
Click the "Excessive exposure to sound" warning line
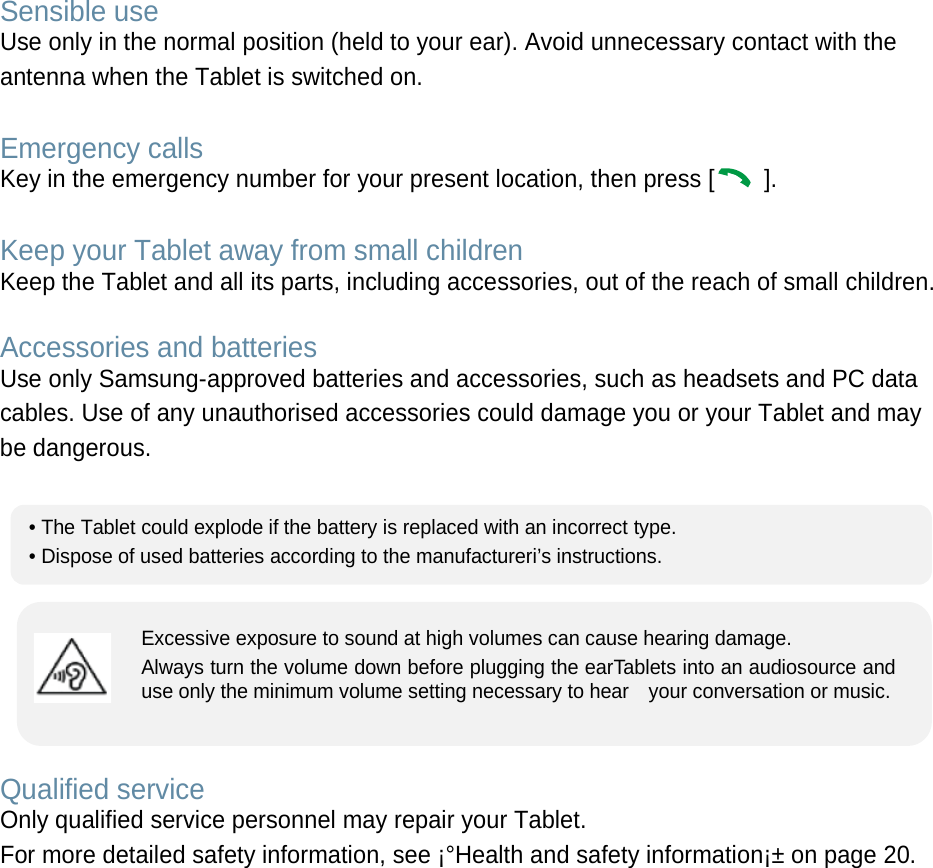pos(466,639)
